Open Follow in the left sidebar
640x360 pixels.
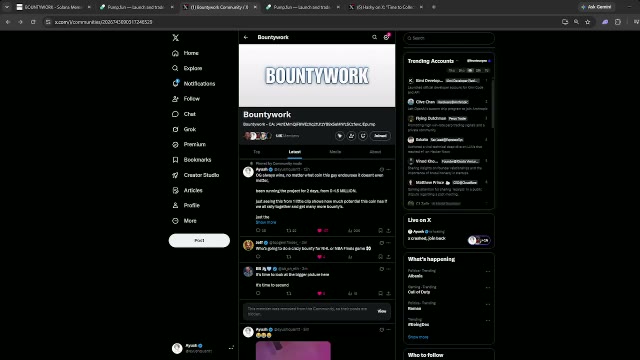186,99
